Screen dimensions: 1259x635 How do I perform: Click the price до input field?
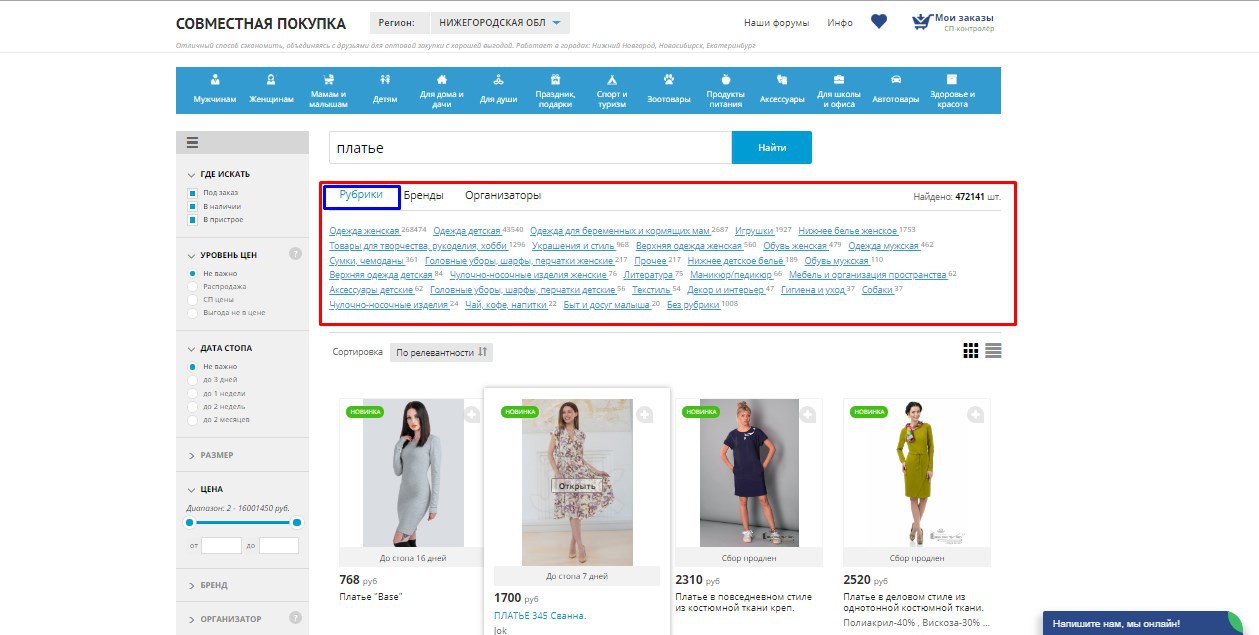point(279,545)
